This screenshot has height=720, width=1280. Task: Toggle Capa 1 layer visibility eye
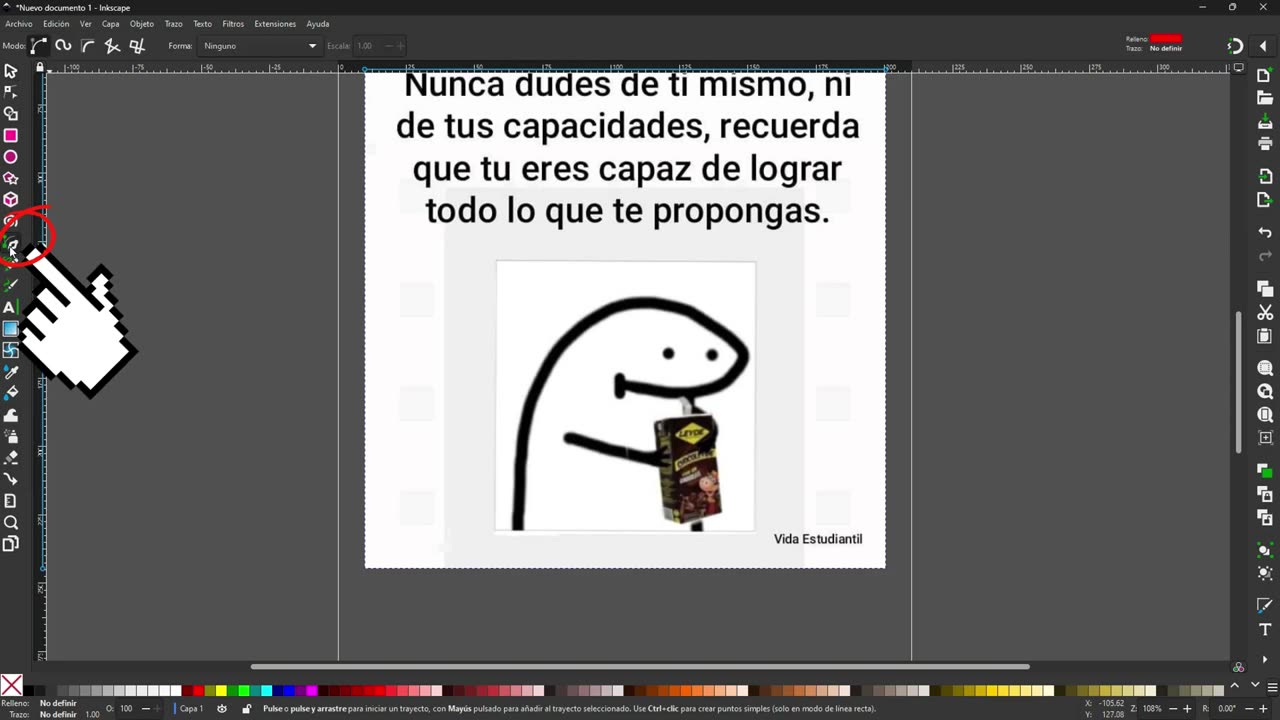tap(222, 709)
